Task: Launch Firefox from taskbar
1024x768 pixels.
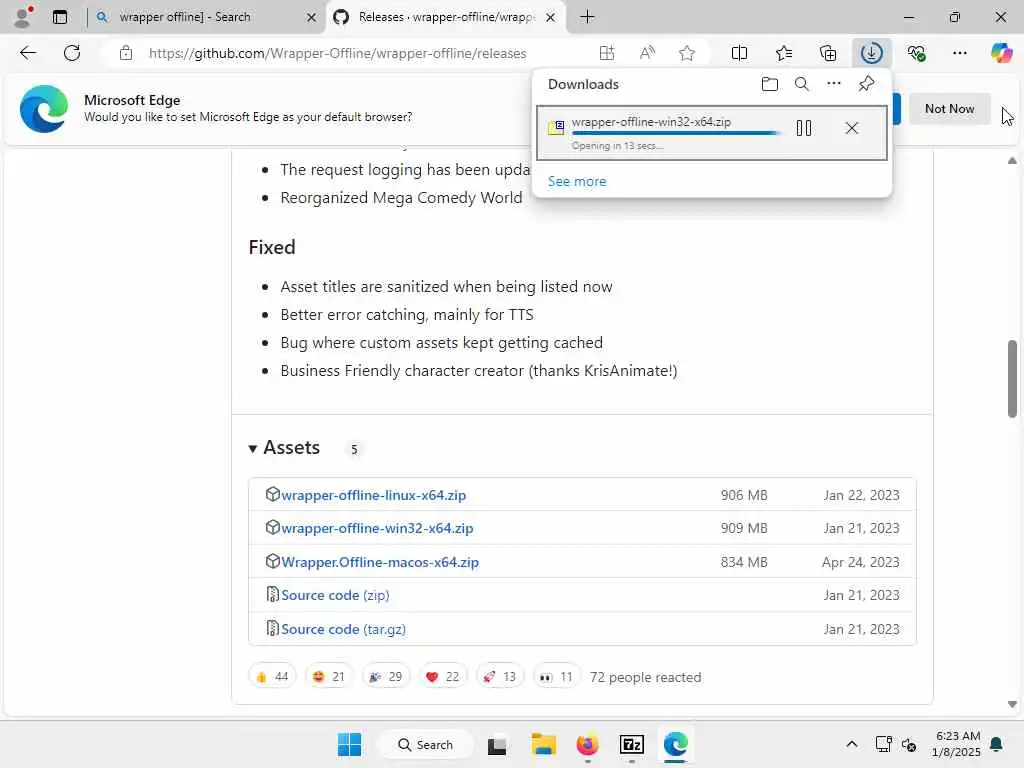Action: click(x=587, y=744)
